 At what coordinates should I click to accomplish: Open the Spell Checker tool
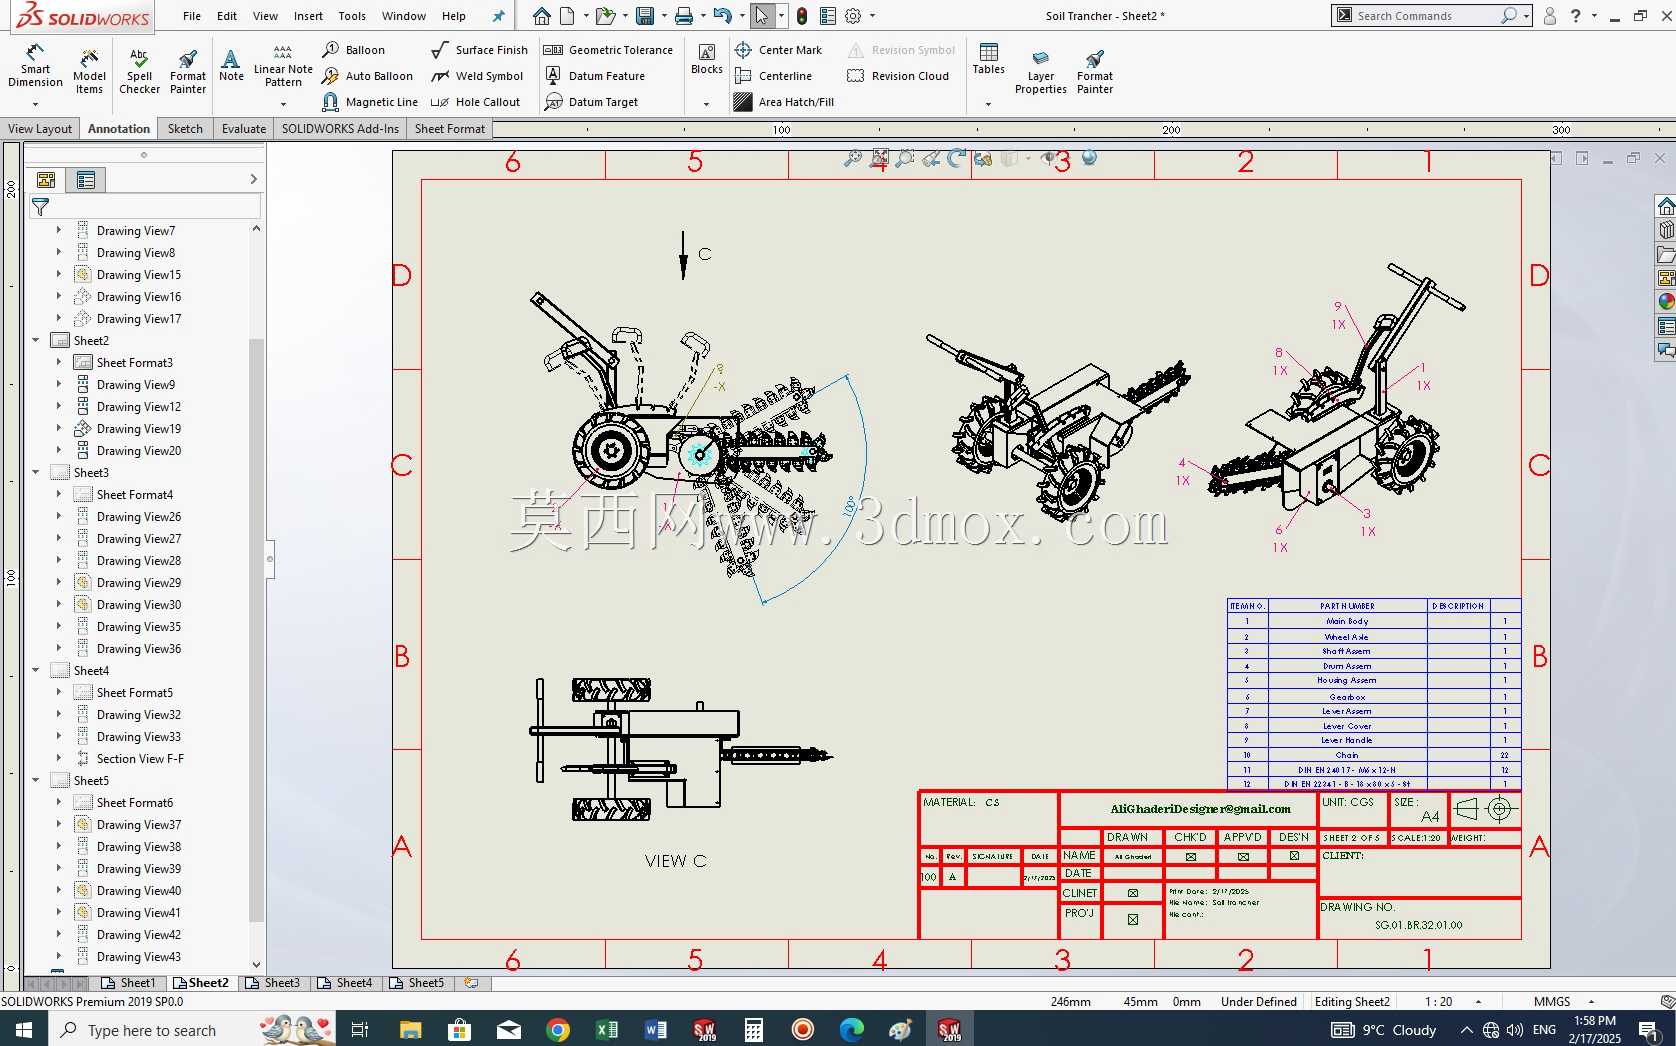coord(139,70)
